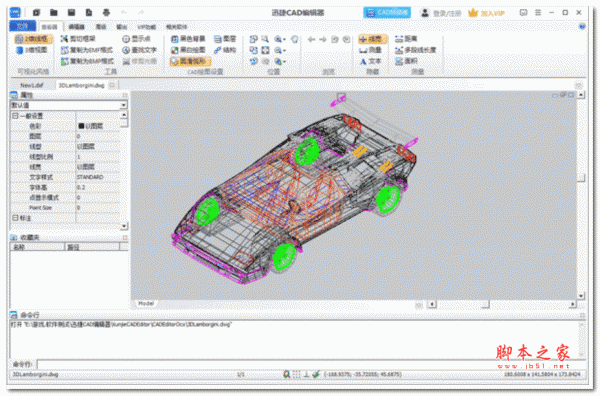The width and height of the screenshot is (600, 396).
Task: Click 复制为EMF格式 in the ribbon
Action: [87, 50]
